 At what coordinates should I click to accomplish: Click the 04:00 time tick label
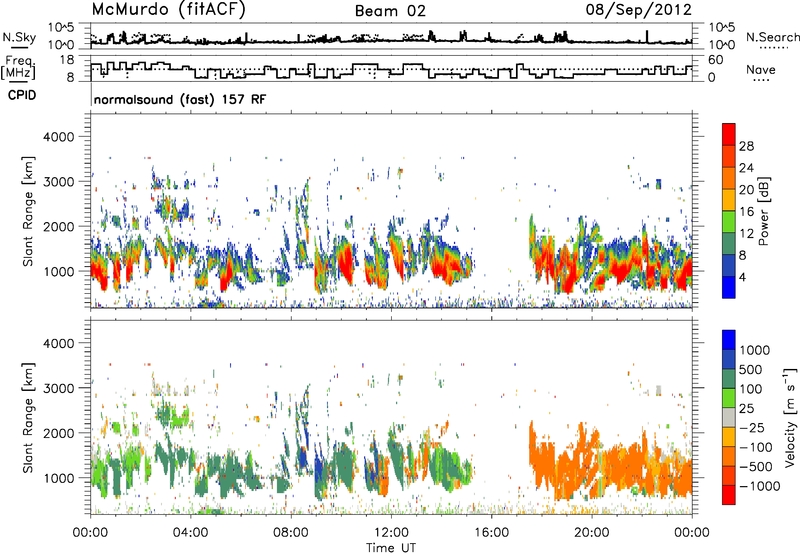[x=190, y=533]
